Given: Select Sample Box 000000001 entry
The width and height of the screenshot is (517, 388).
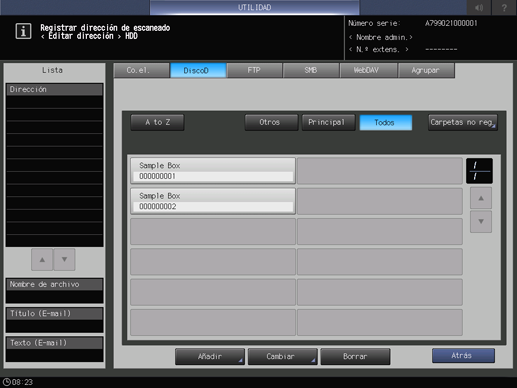Looking at the screenshot, I should click(213, 171).
